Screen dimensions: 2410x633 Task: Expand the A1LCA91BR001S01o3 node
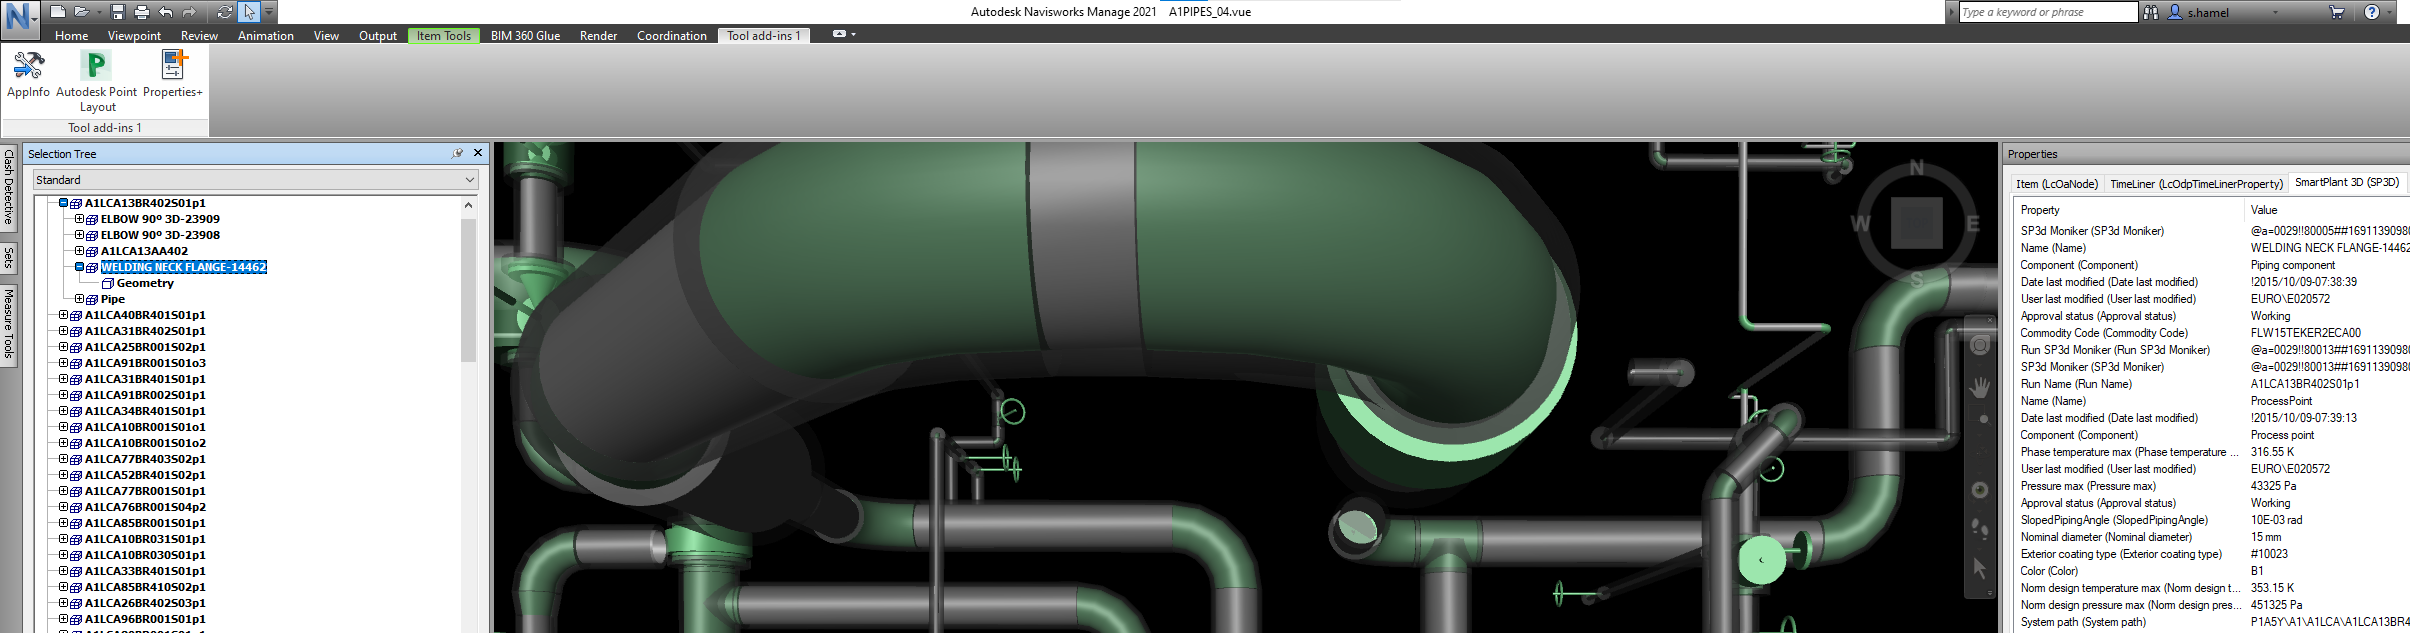[63, 363]
